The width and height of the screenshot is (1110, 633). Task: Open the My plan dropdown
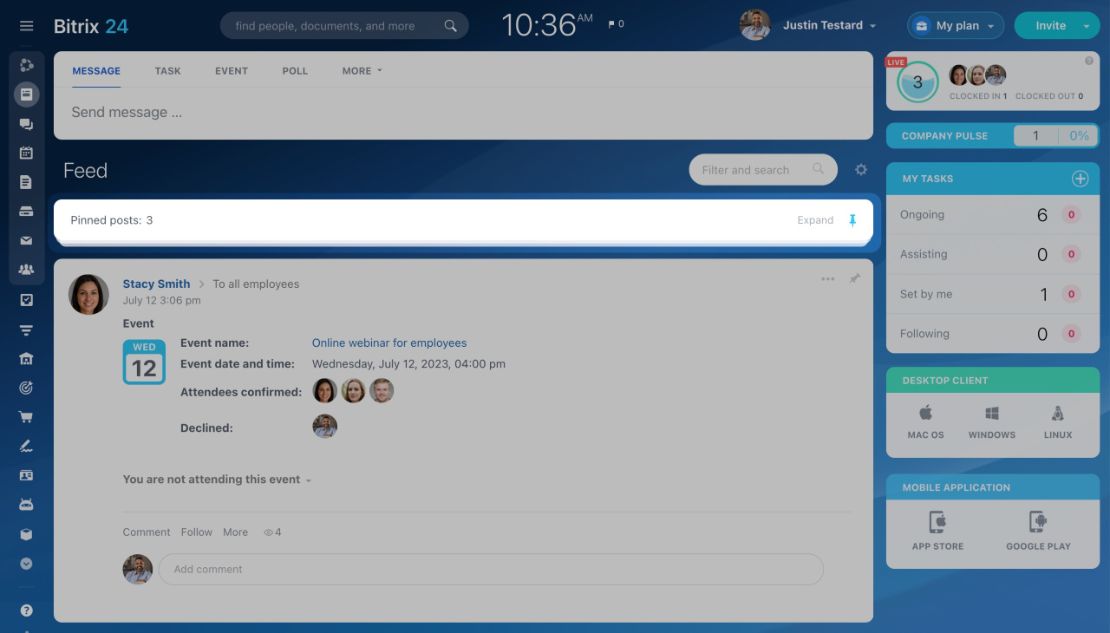[x=955, y=25]
